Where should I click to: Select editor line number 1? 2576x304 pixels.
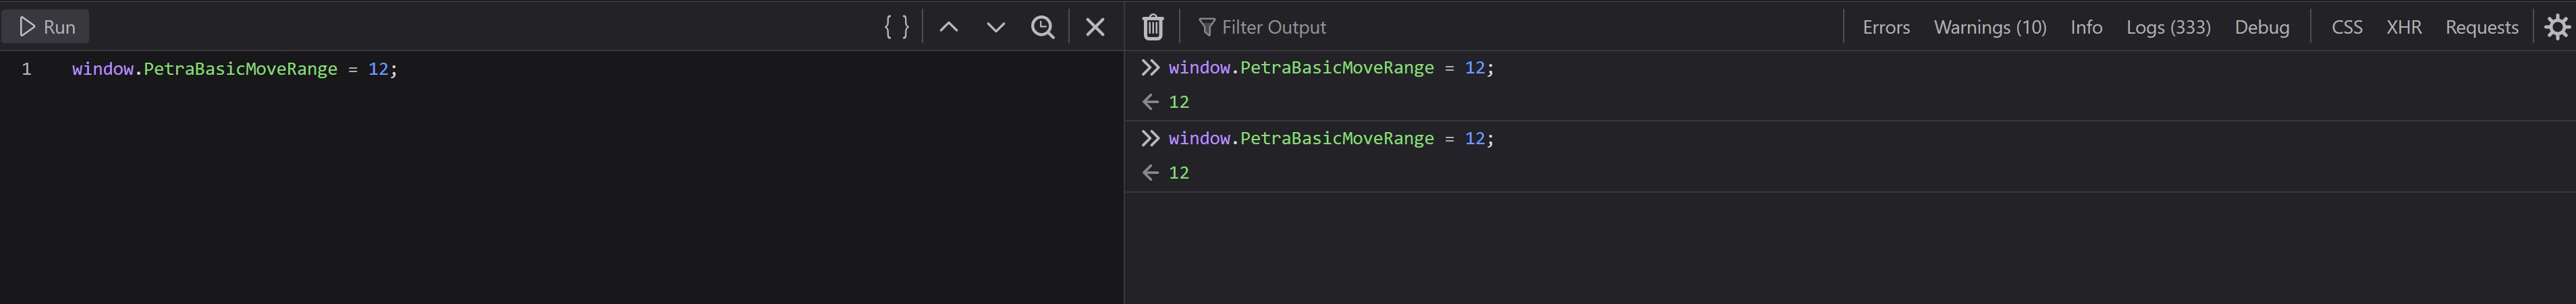click(27, 69)
